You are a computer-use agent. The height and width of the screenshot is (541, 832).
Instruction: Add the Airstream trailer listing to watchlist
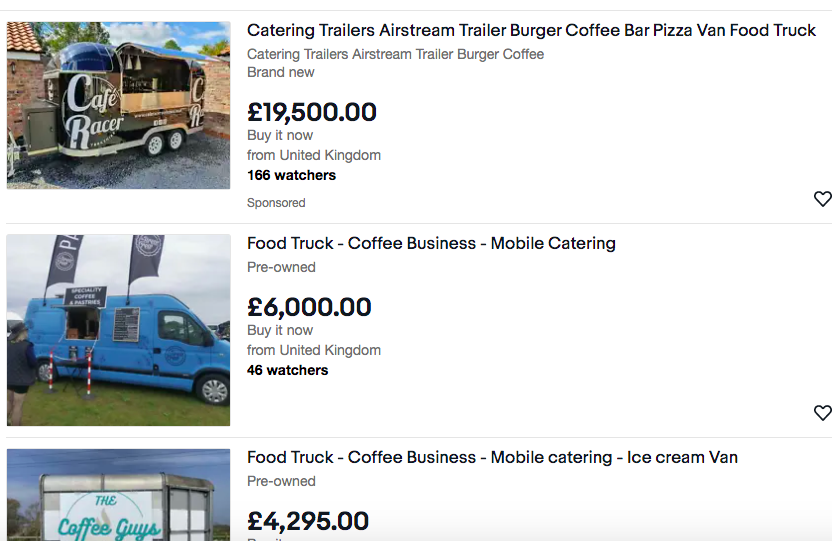[822, 199]
